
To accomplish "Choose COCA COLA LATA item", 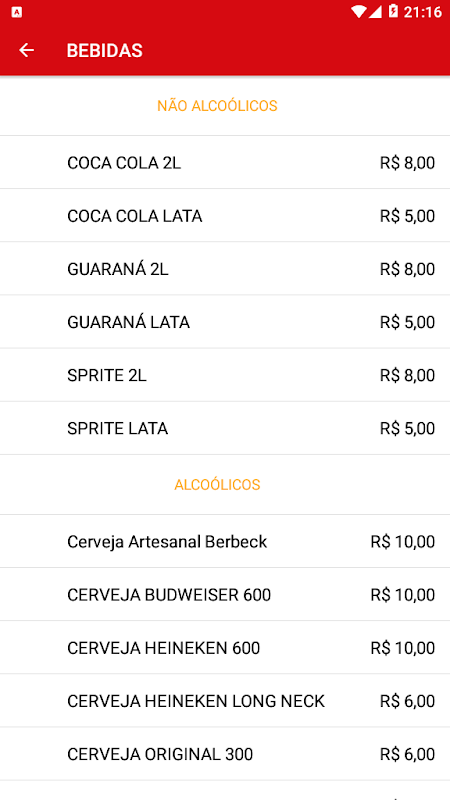I will [x=225, y=216].
